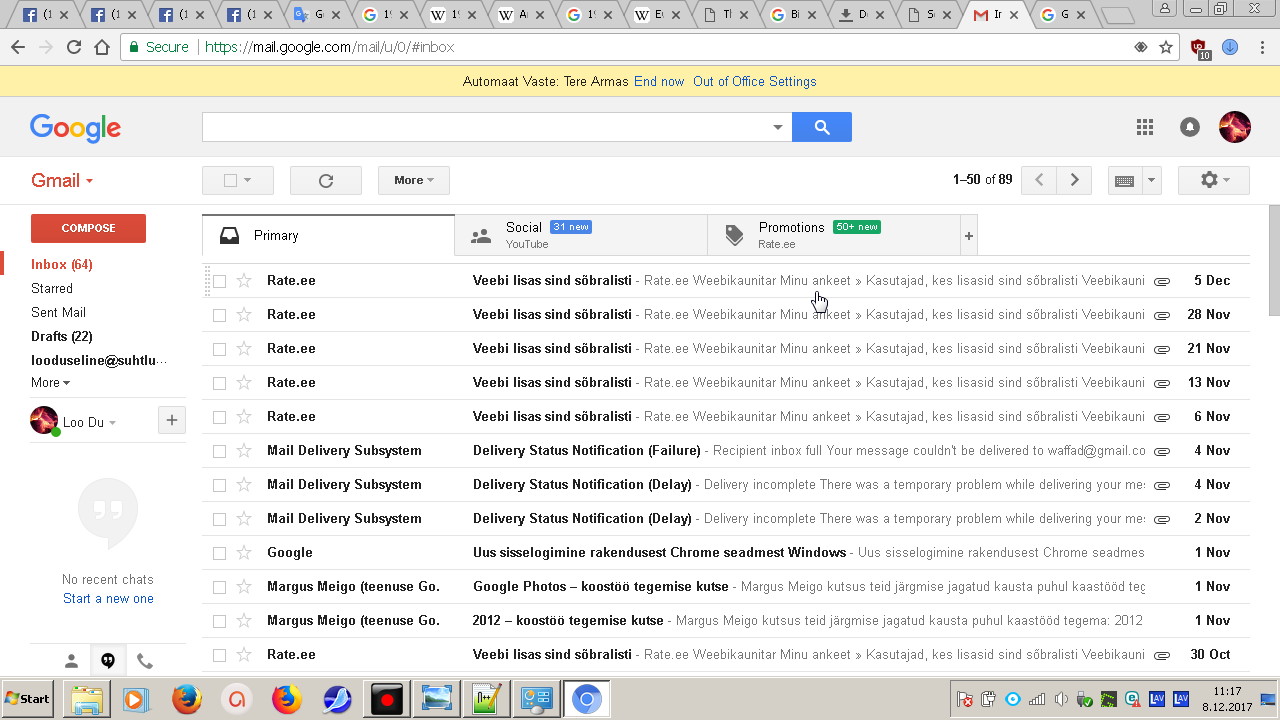Open the Sent Mail folder

coord(59,313)
